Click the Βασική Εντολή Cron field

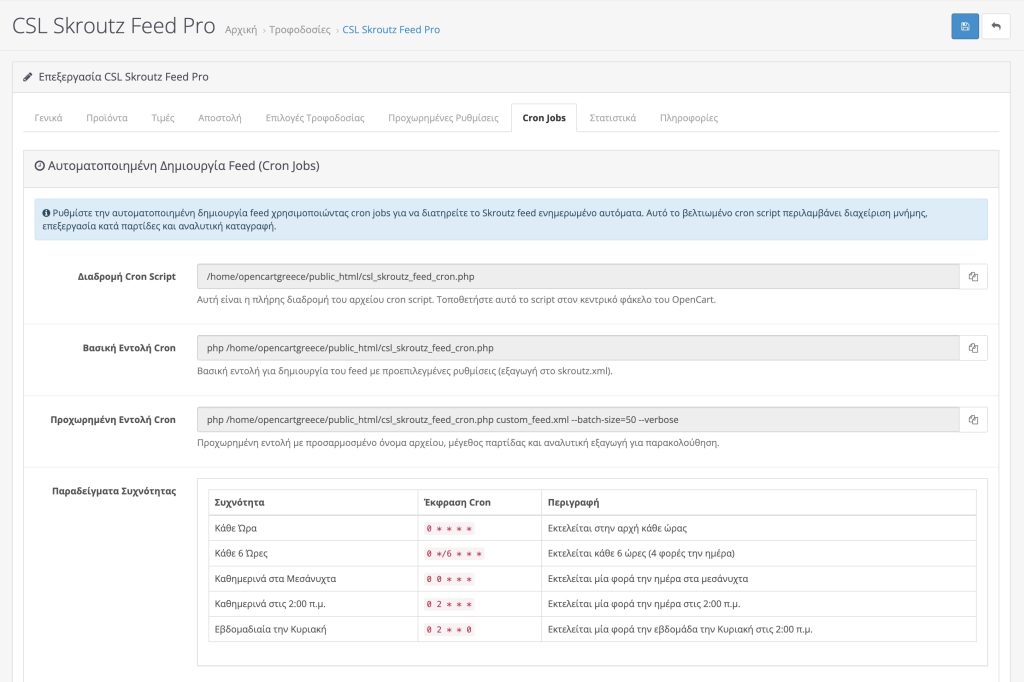[x=578, y=348]
